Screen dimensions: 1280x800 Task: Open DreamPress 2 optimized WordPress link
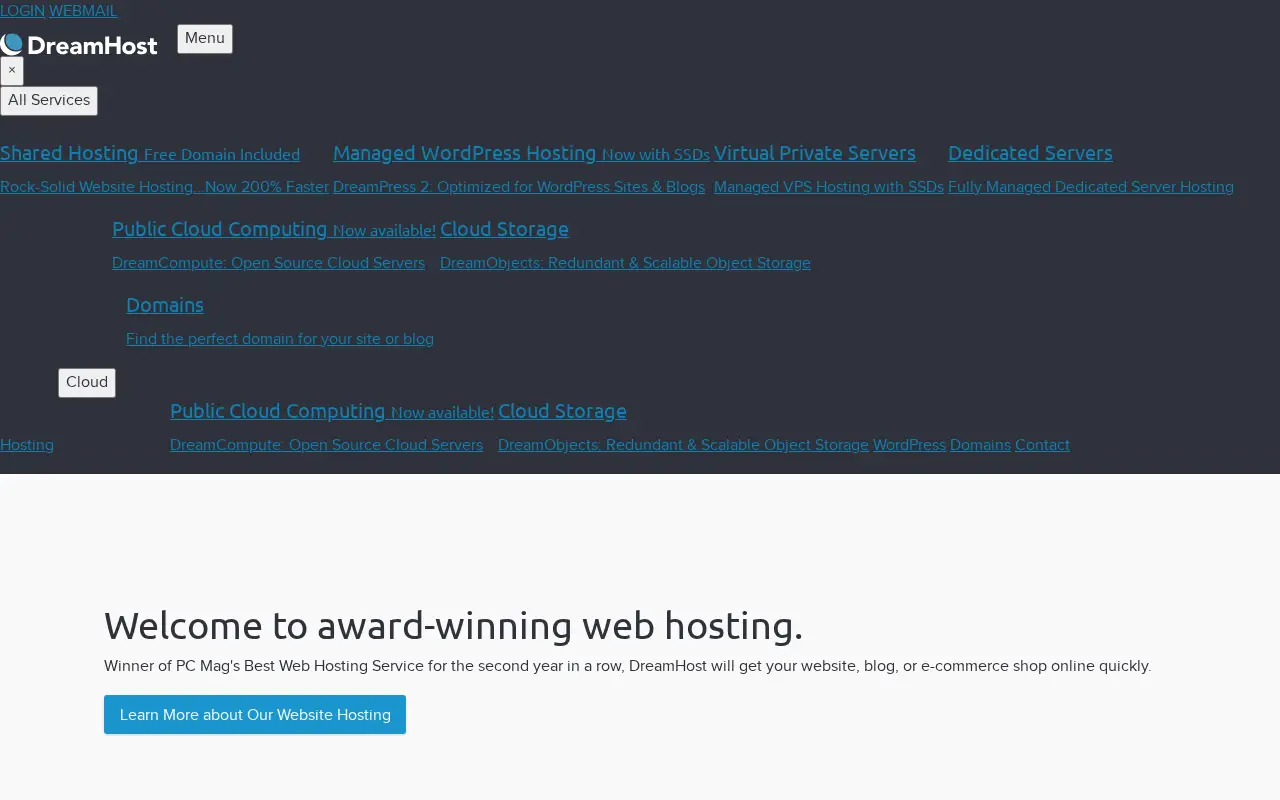pyautogui.click(x=519, y=187)
